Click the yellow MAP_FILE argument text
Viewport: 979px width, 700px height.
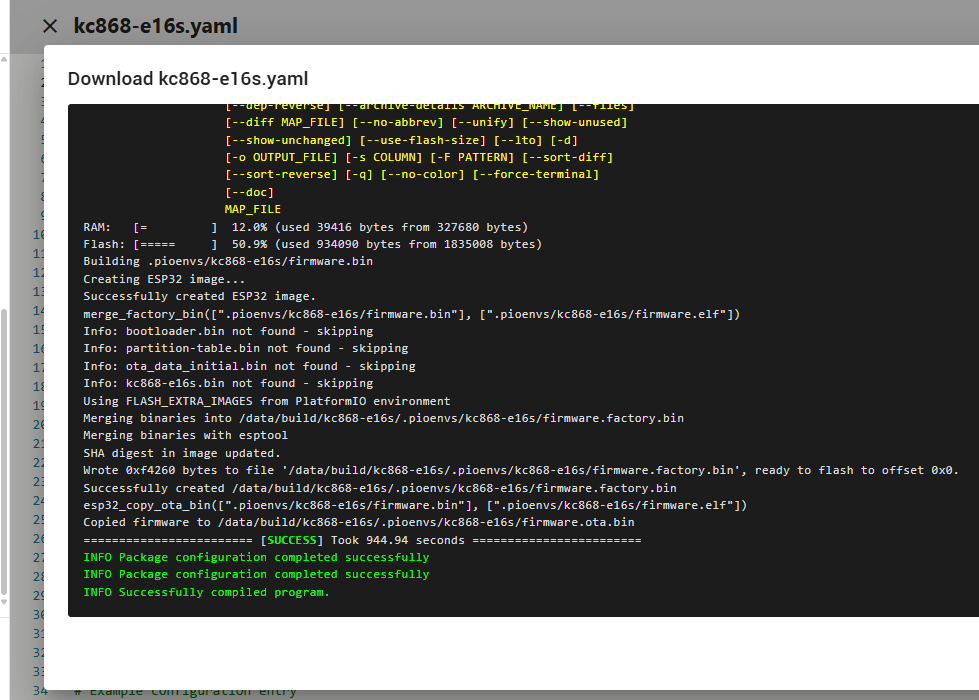252,209
